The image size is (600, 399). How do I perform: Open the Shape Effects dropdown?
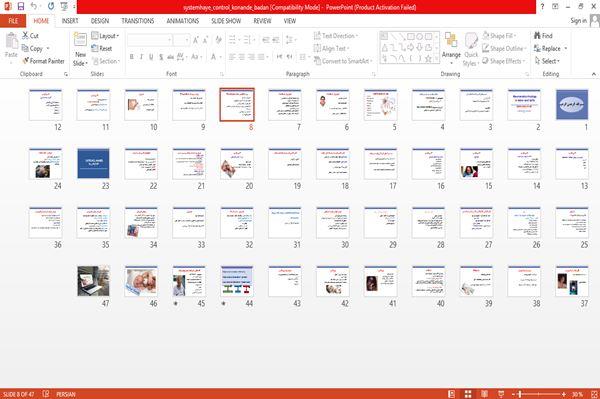pyautogui.click(x=503, y=61)
